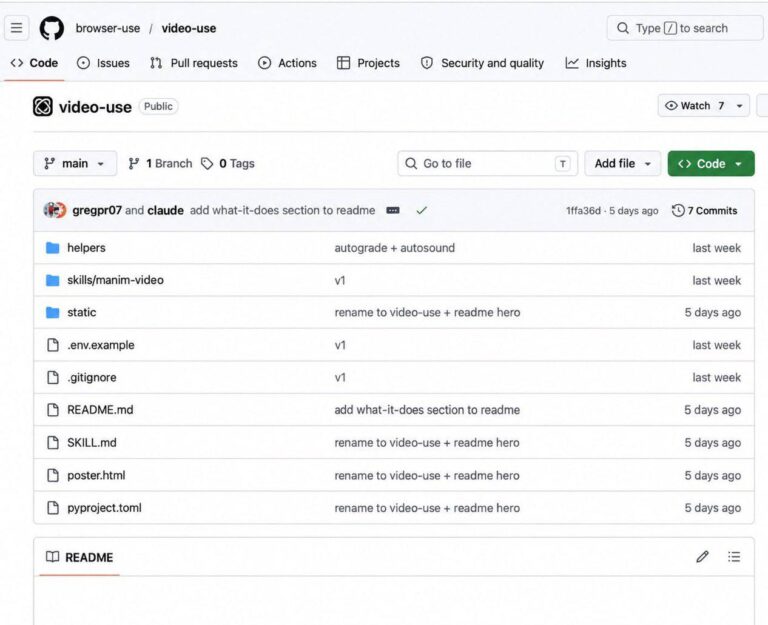Expand the green Code dropdown
This screenshot has height=625, width=768.
point(711,163)
